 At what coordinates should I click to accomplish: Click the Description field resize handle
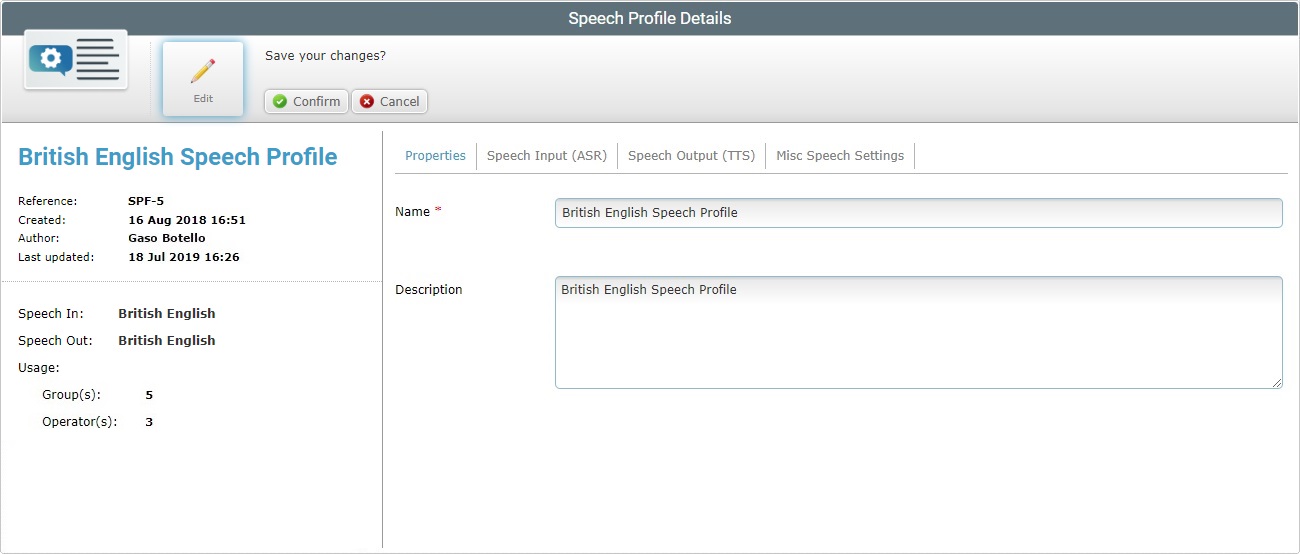(x=1276, y=382)
